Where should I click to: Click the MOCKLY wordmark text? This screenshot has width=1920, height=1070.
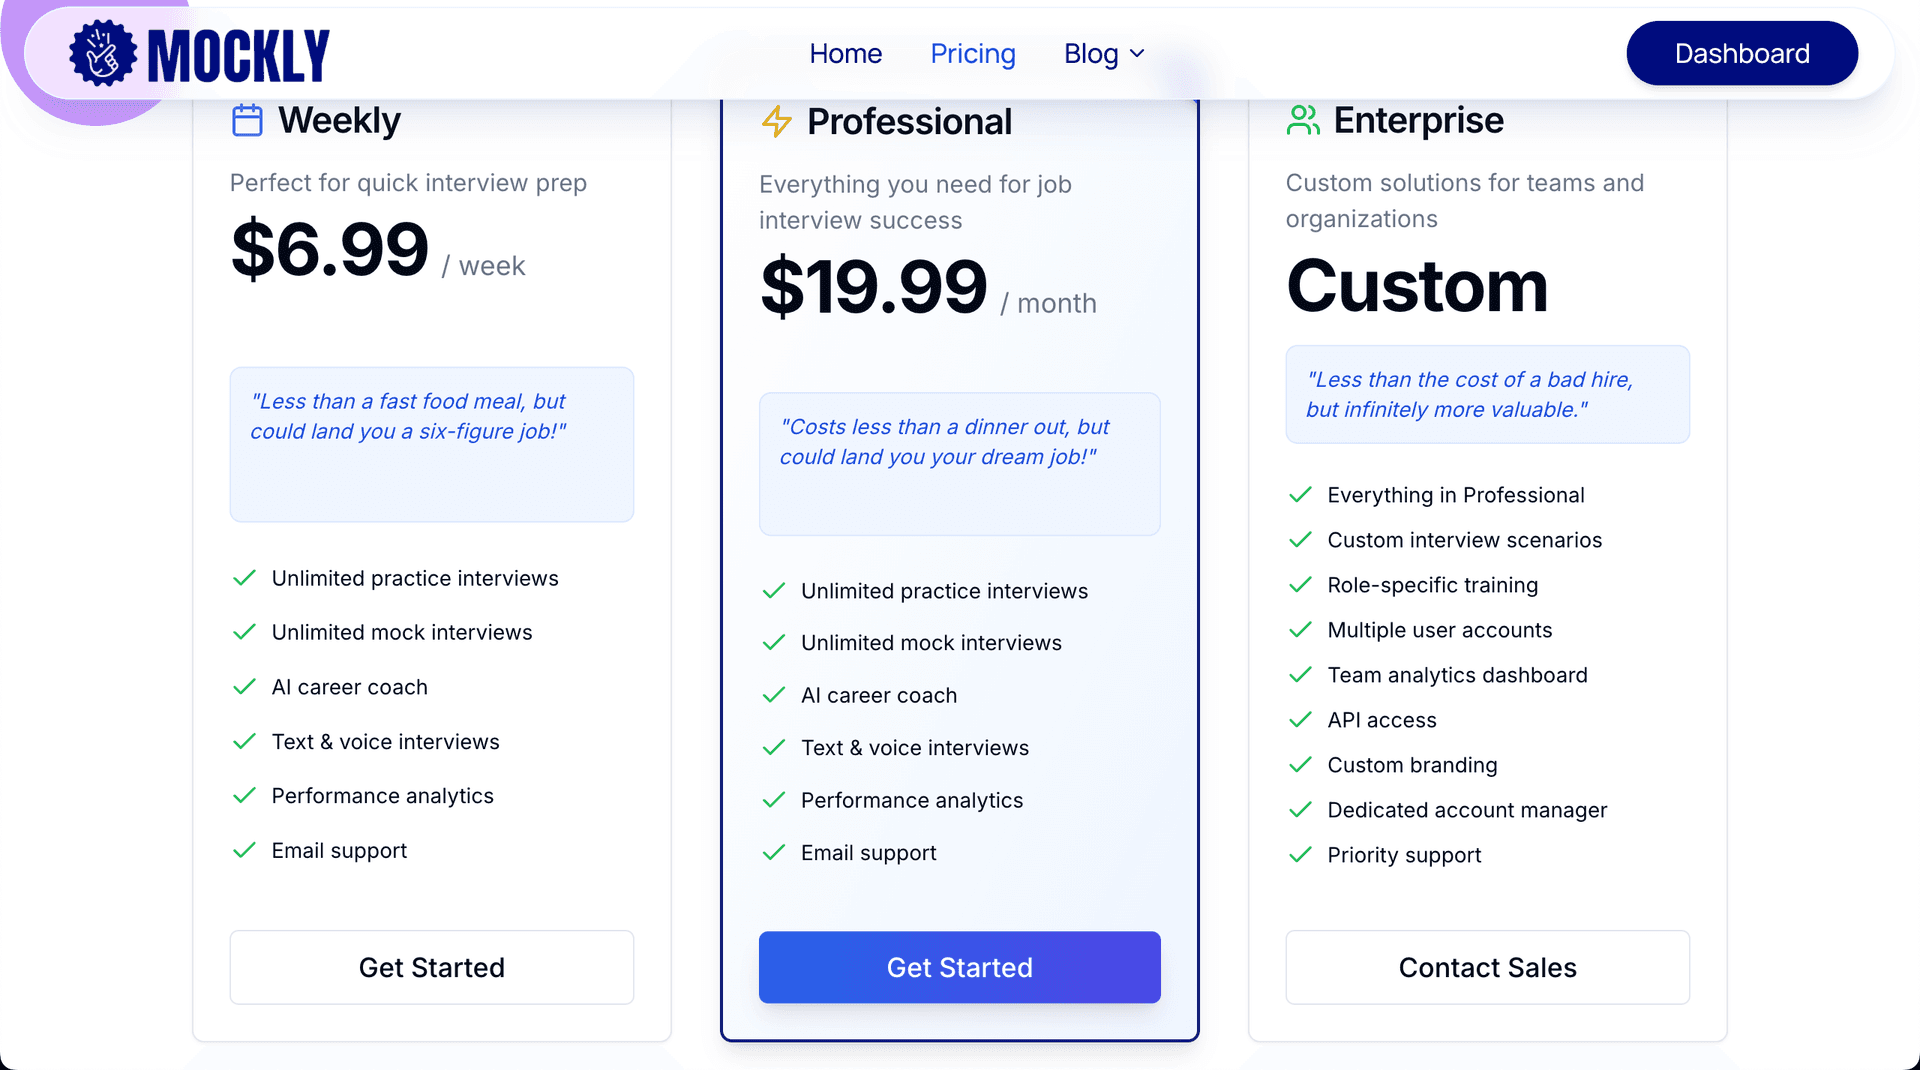coord(238,56)
